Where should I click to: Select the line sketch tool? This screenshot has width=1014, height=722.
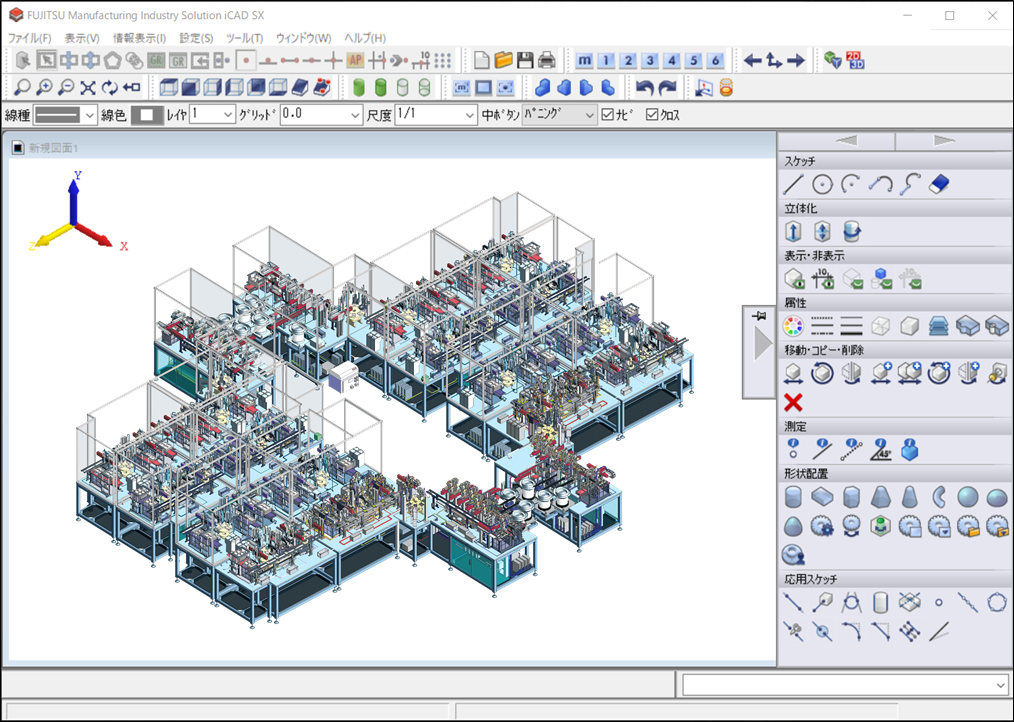tap(793, 184)
